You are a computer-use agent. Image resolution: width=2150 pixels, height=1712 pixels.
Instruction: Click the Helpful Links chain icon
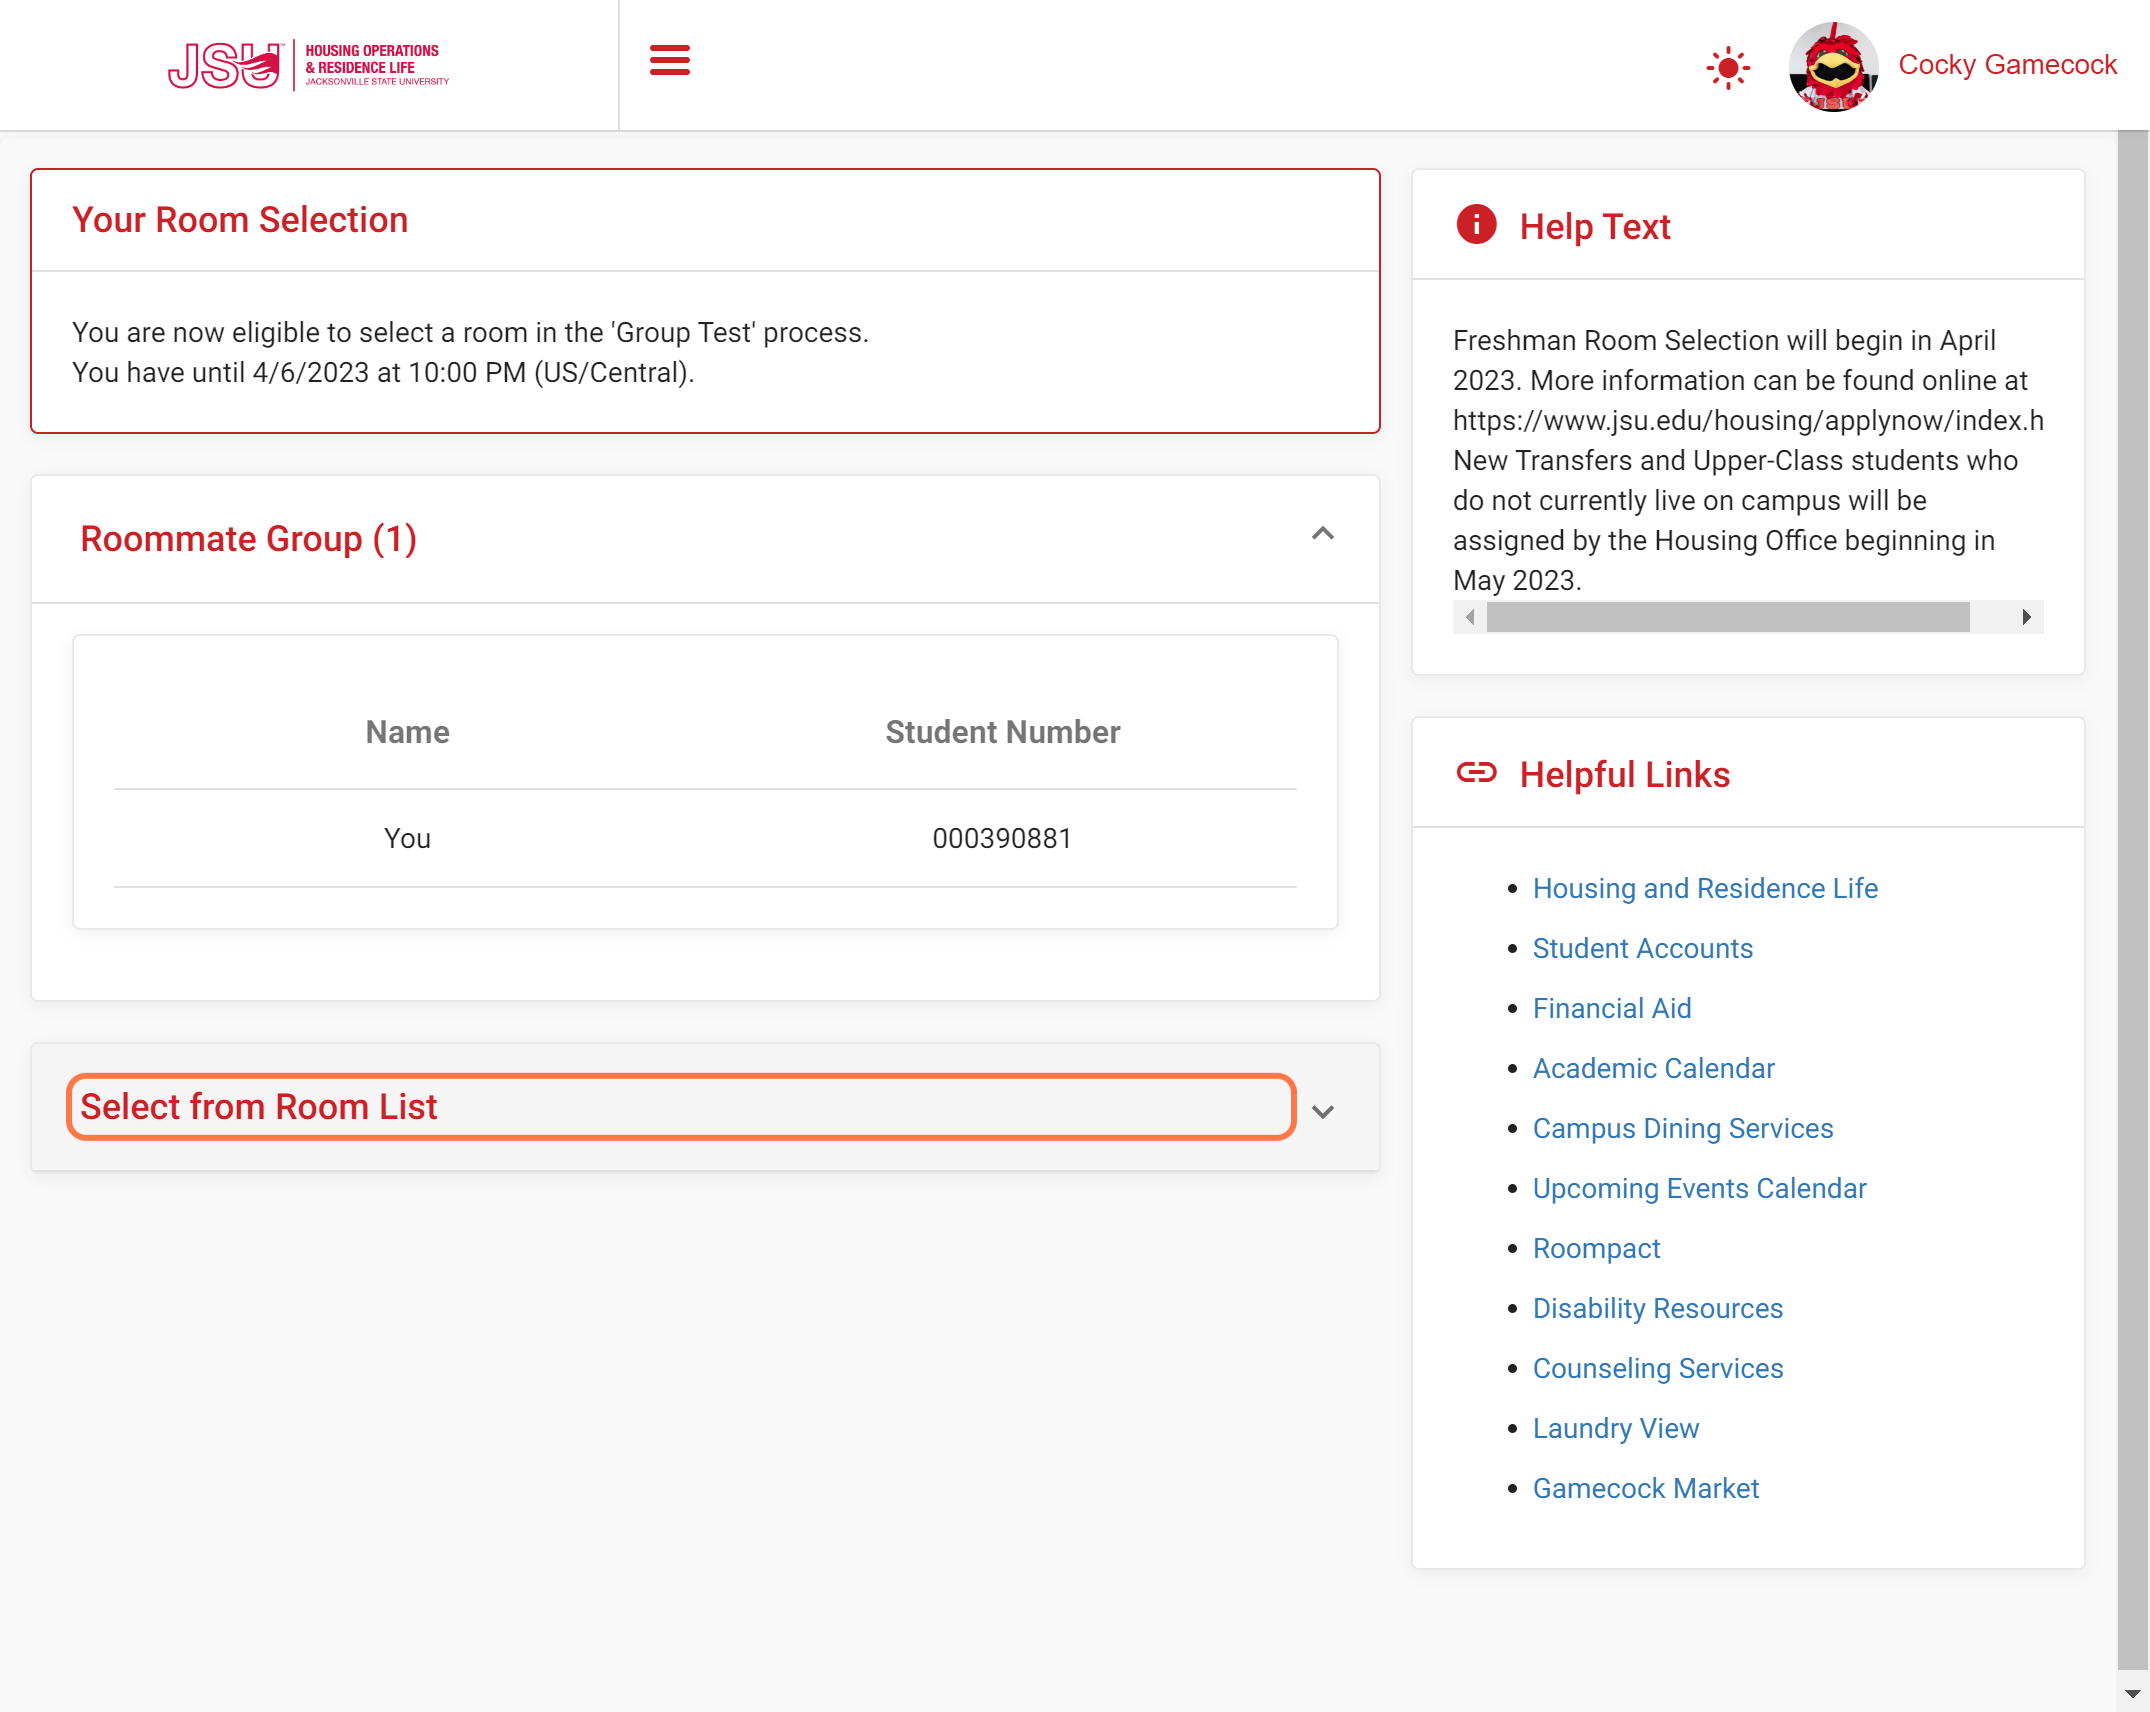[x=1476, y=772]
